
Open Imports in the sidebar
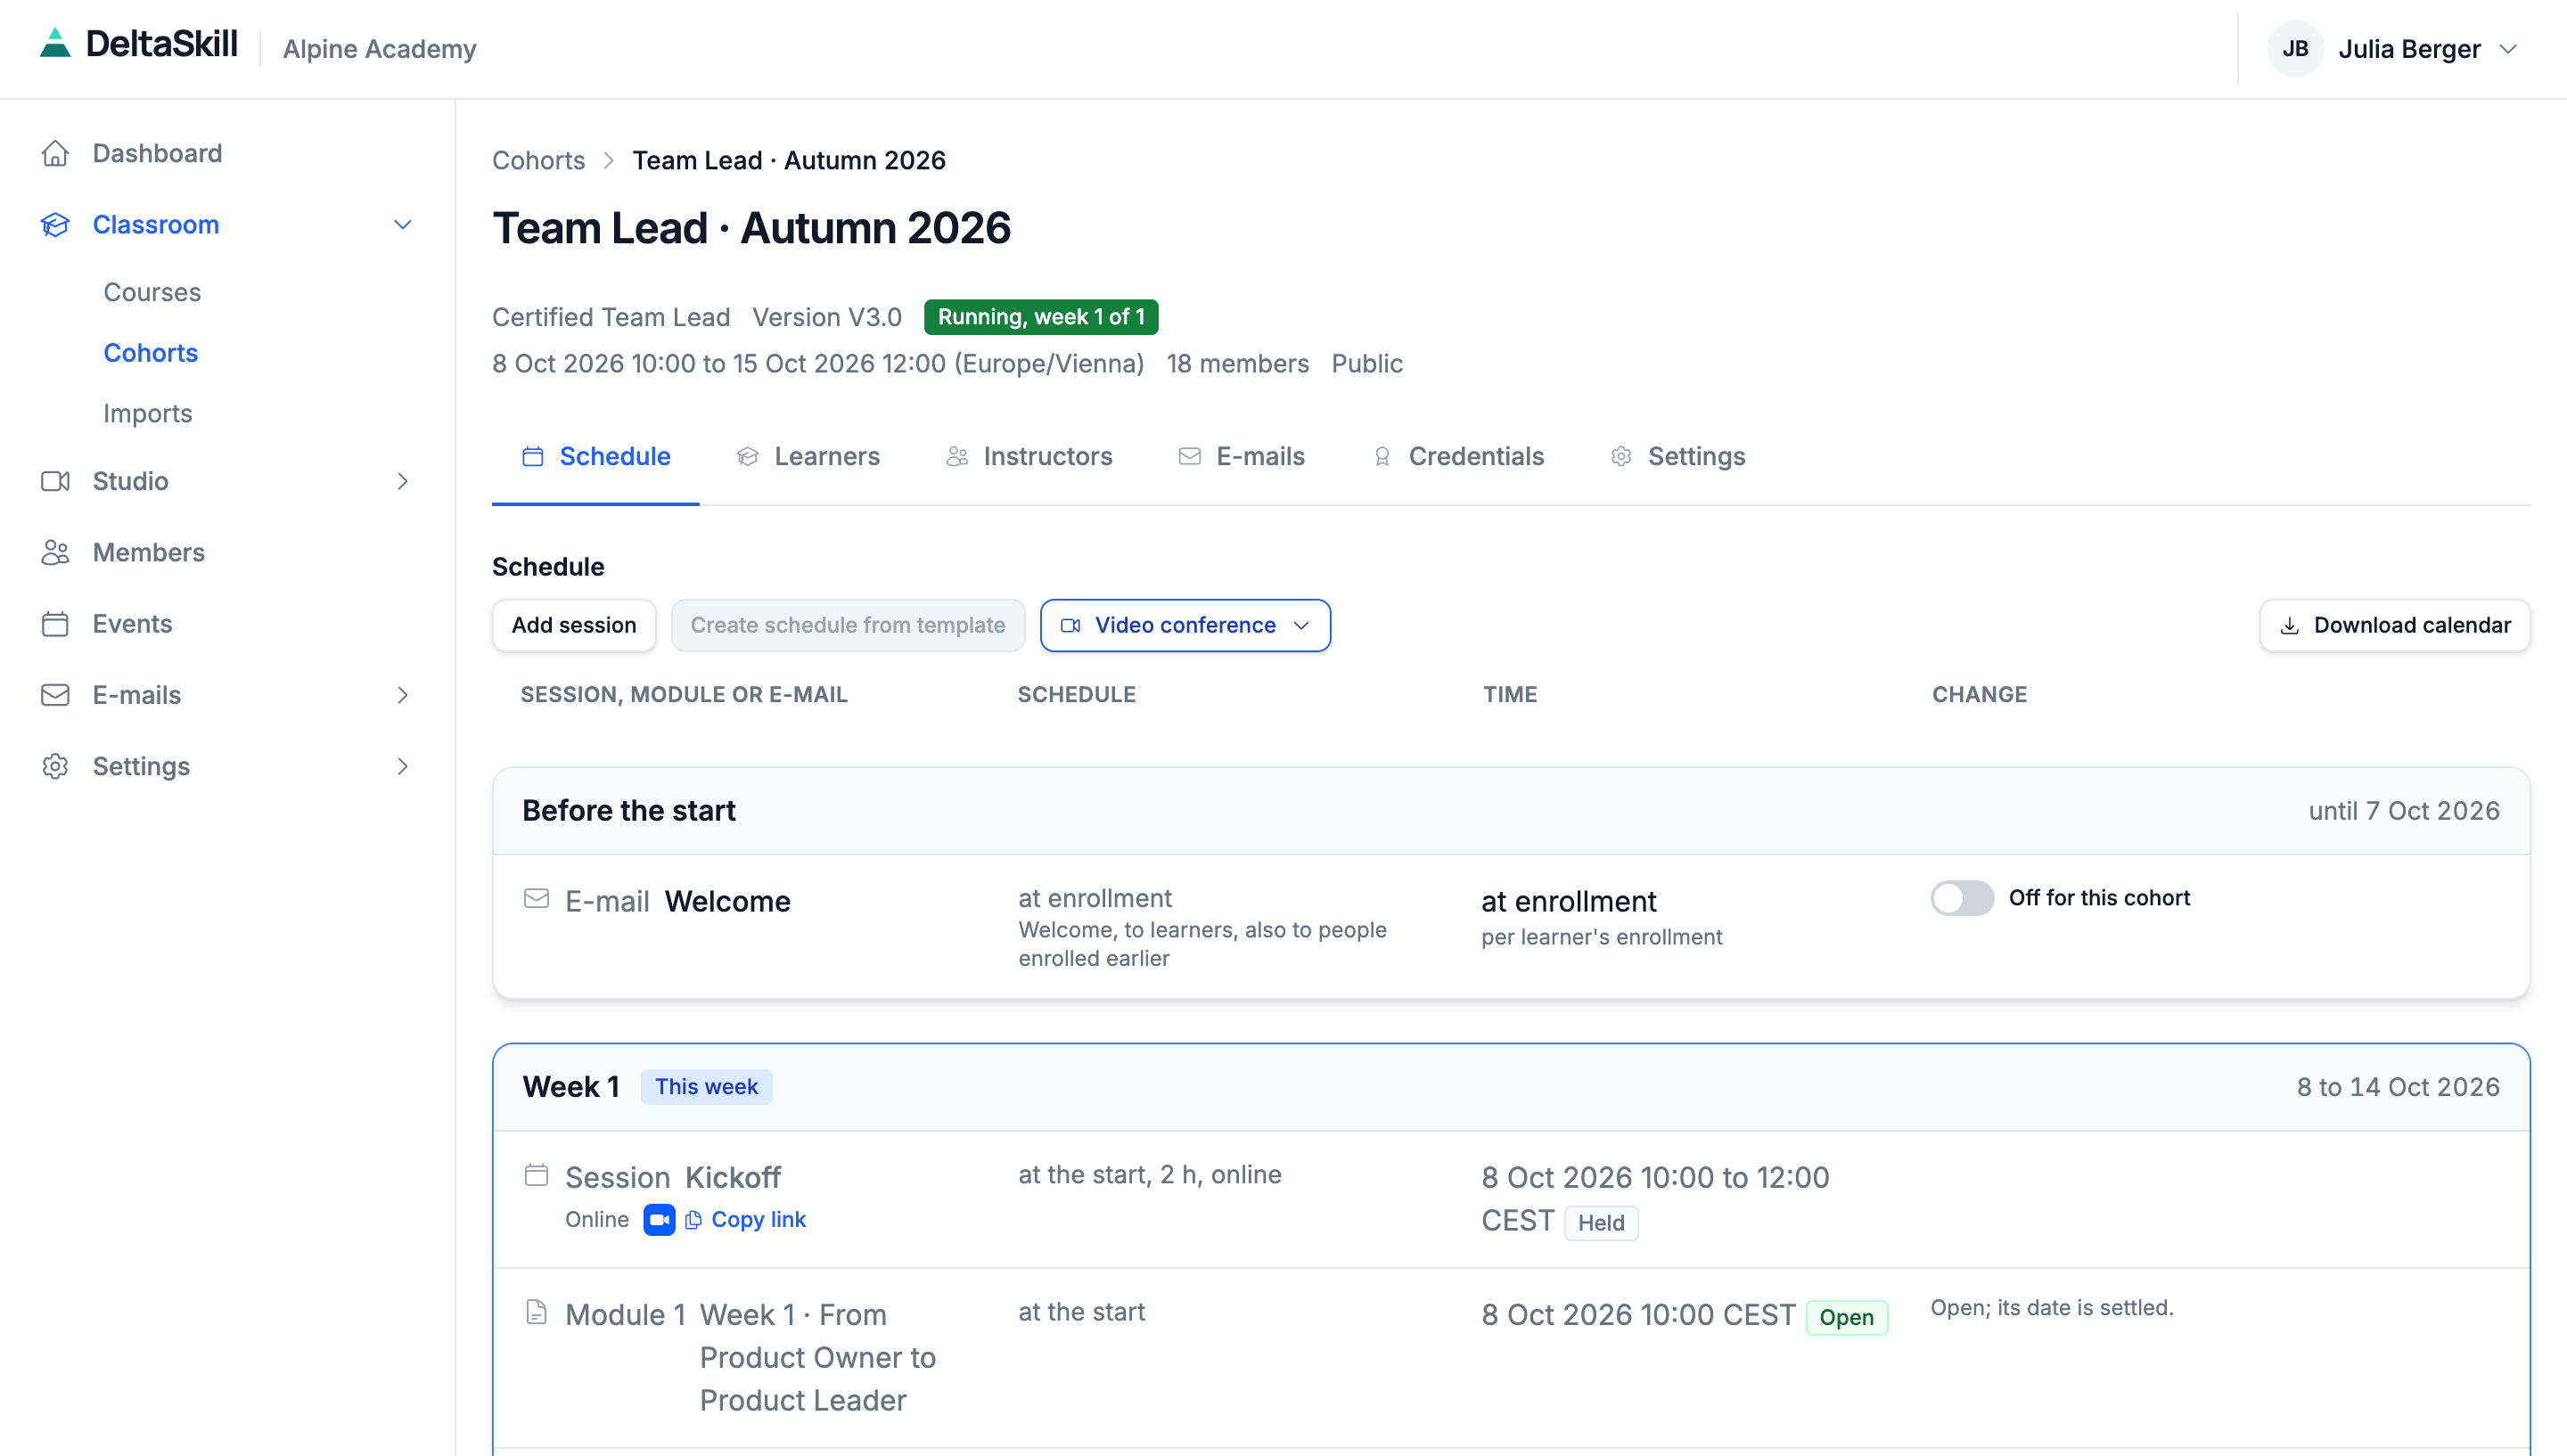pyautogui.click(x=148, y=413)
